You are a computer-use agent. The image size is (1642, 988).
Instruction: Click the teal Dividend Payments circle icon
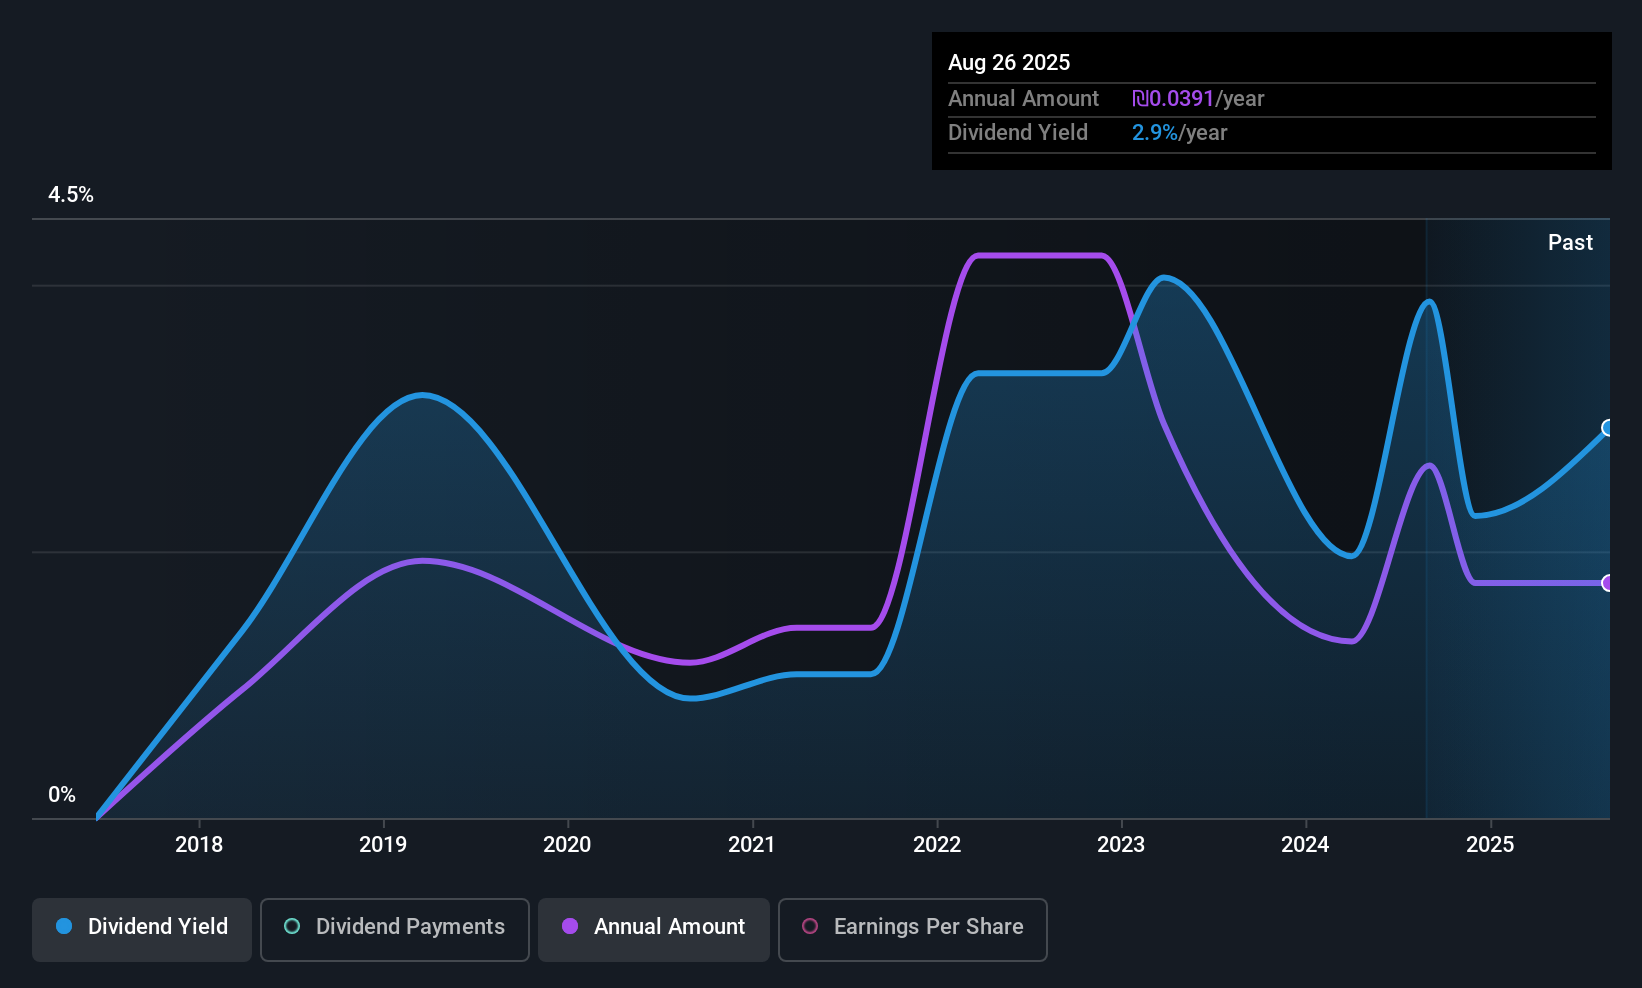click(x=292, y=926)
